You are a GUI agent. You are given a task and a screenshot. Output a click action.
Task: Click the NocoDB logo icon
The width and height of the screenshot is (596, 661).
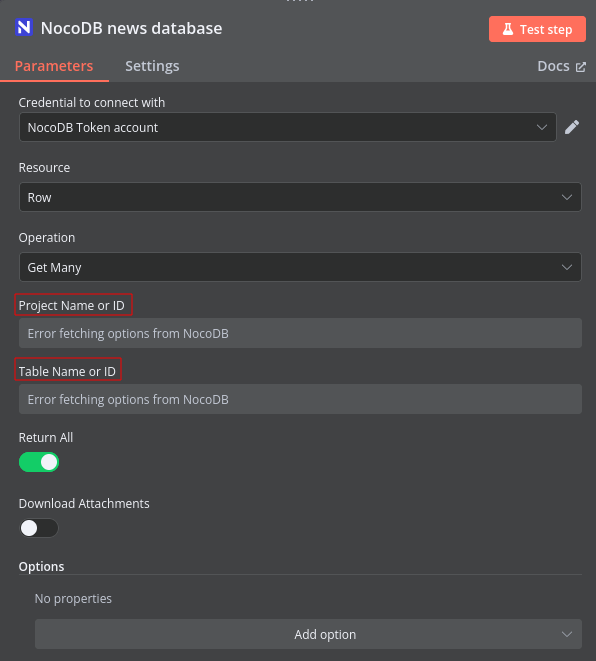point(24,28)
